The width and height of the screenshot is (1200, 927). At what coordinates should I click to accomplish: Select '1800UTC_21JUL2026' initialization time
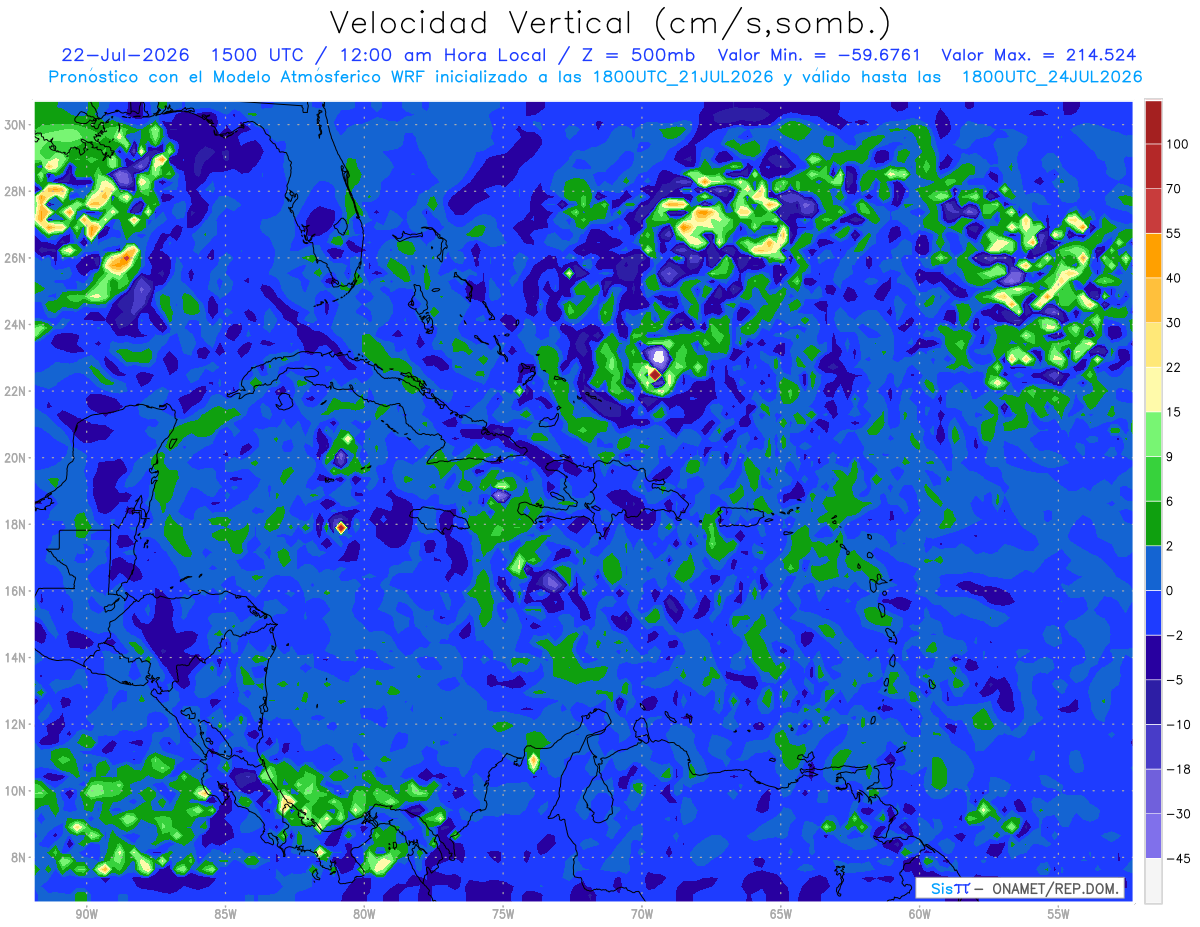pyautogui.click(x=684, y=76)
